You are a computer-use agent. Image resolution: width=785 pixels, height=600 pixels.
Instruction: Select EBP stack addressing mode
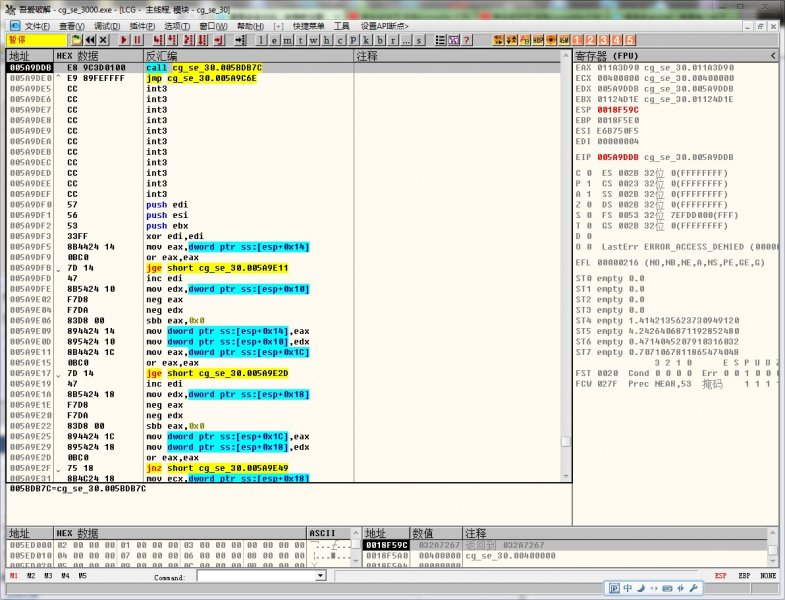pyautogui.click(x=744, y=576)
